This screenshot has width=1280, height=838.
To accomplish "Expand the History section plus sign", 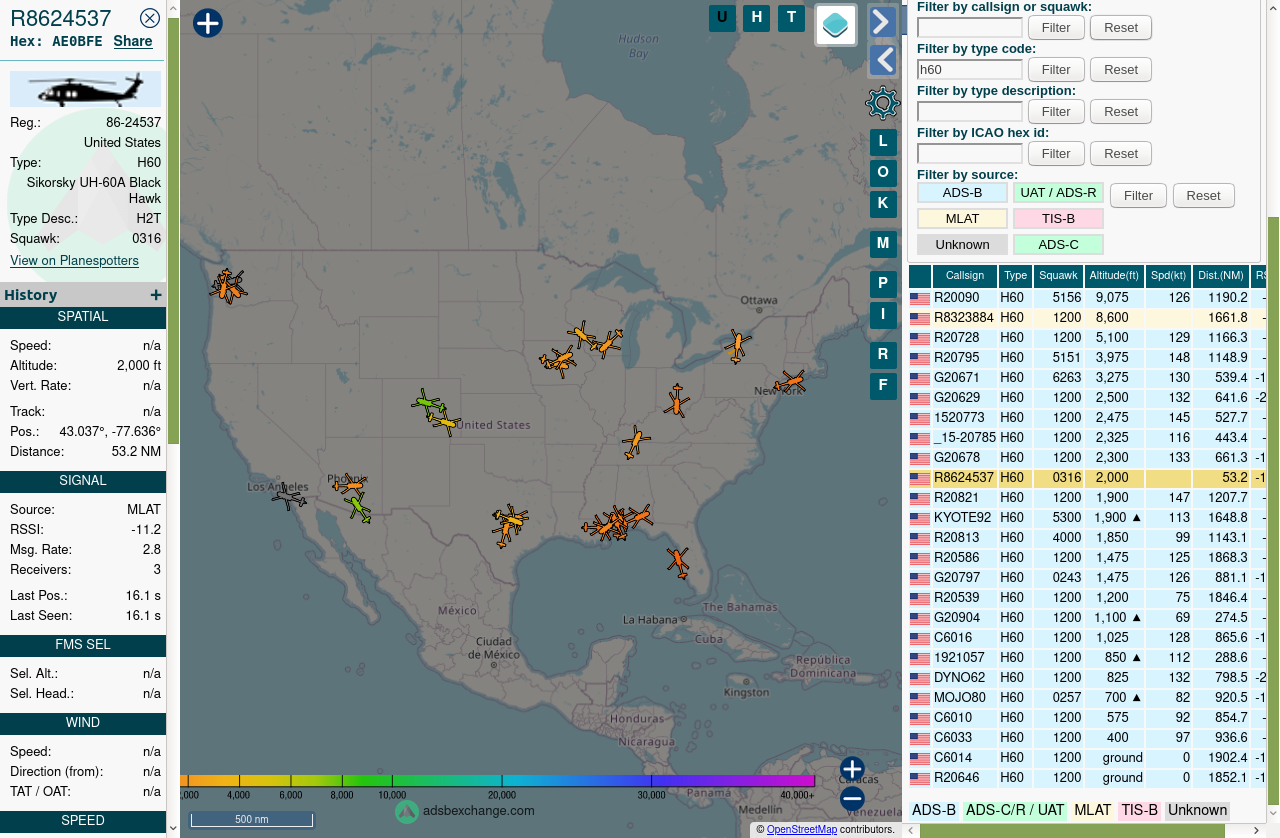I will (155, 295).
